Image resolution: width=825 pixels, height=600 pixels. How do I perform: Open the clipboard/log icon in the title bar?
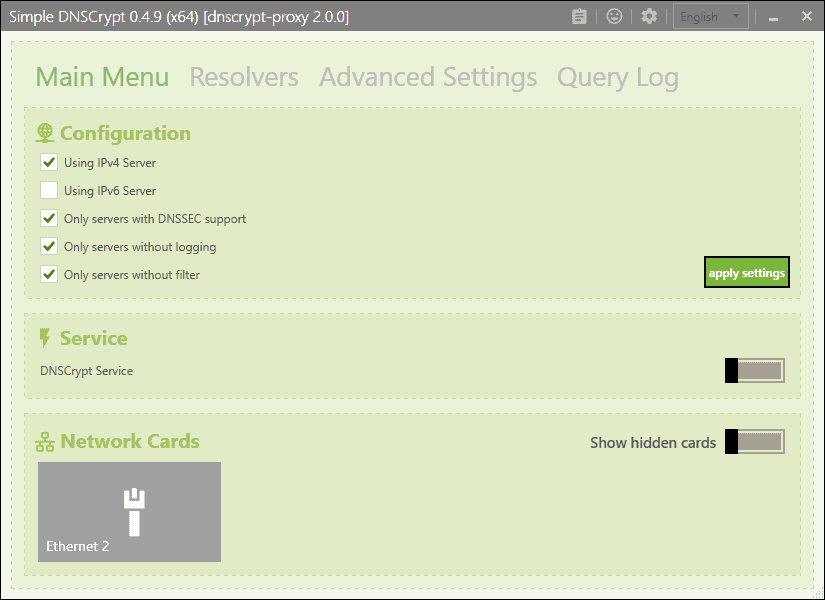pos(579,15)
